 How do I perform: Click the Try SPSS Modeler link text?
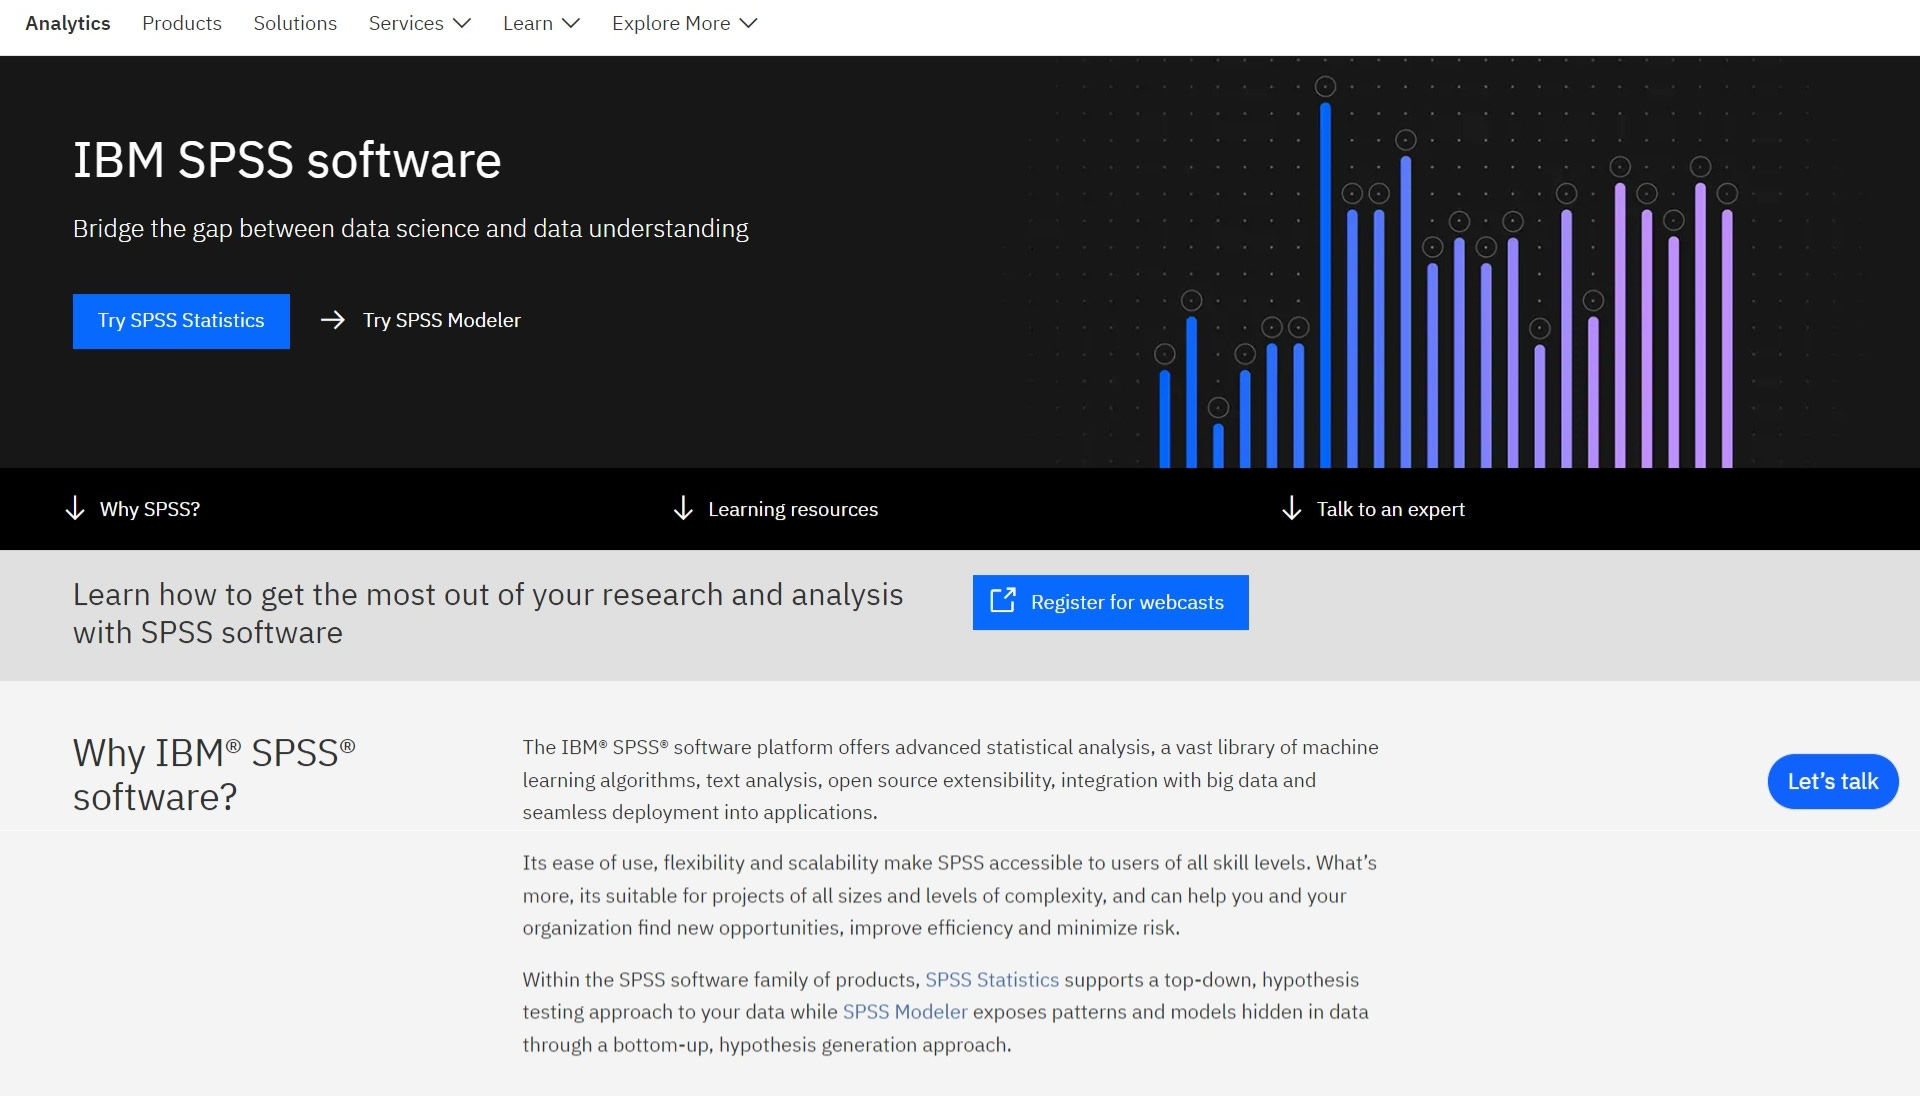[x=441, y=320]
